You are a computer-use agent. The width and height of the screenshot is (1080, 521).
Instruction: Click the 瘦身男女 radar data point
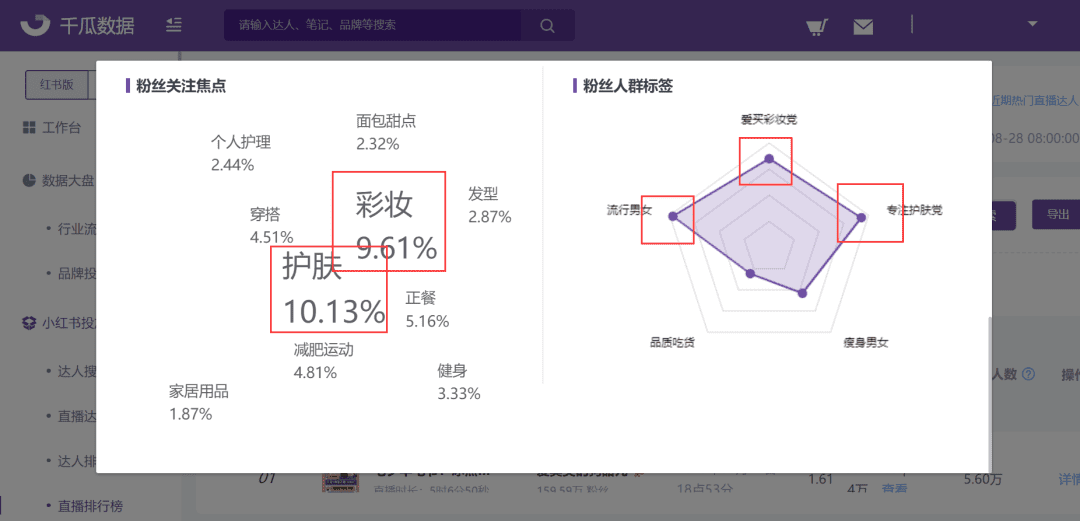tap(802, 294)
